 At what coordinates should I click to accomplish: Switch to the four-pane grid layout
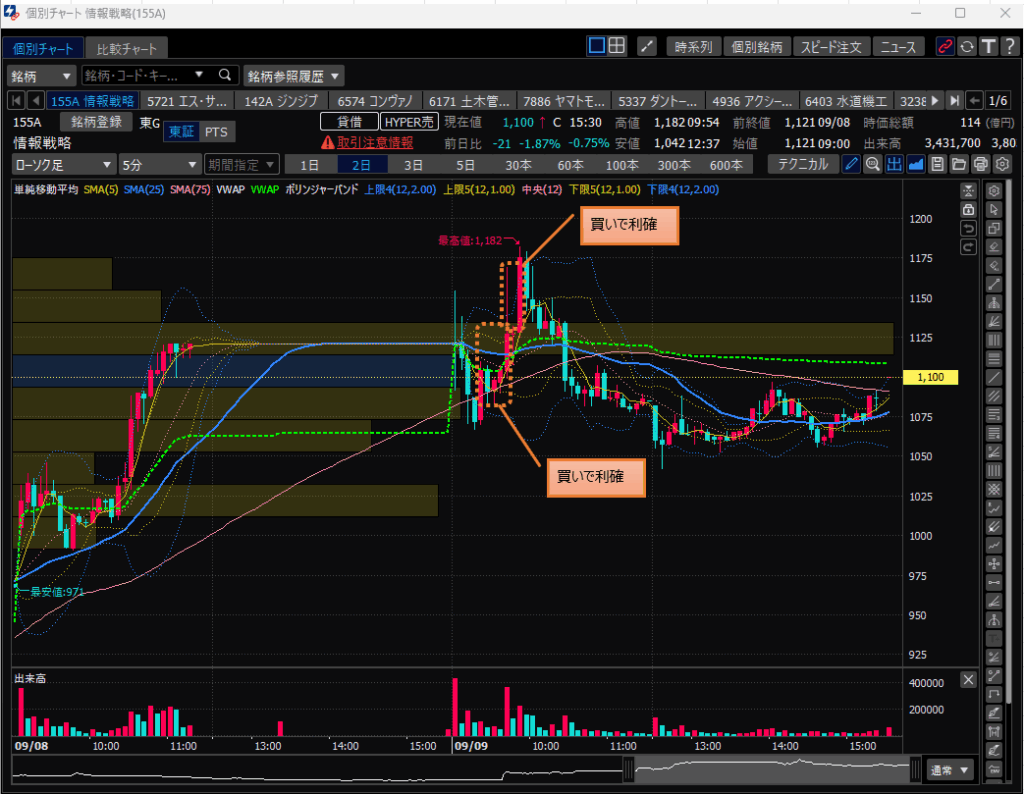(x=617, y=46)
